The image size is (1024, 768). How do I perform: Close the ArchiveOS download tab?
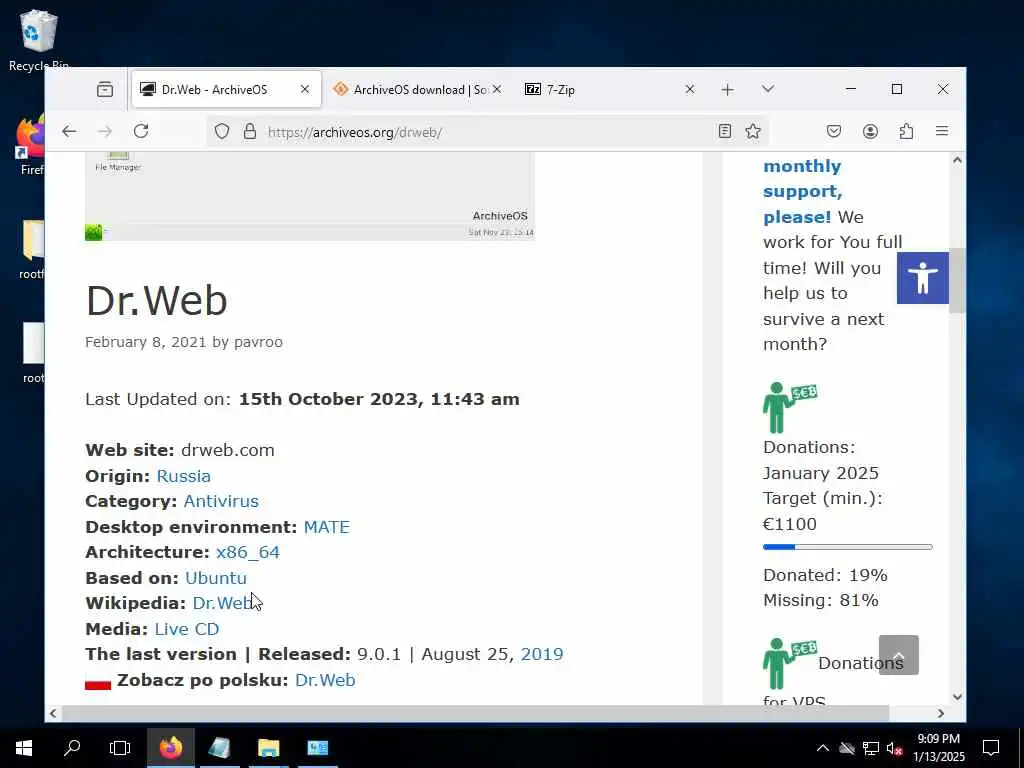[x=497, y=89]
